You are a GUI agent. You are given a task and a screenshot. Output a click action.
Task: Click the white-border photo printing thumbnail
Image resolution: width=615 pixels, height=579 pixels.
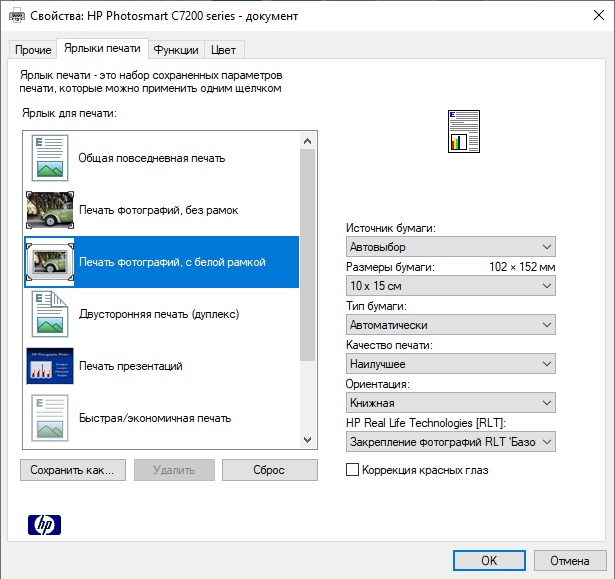50,262
